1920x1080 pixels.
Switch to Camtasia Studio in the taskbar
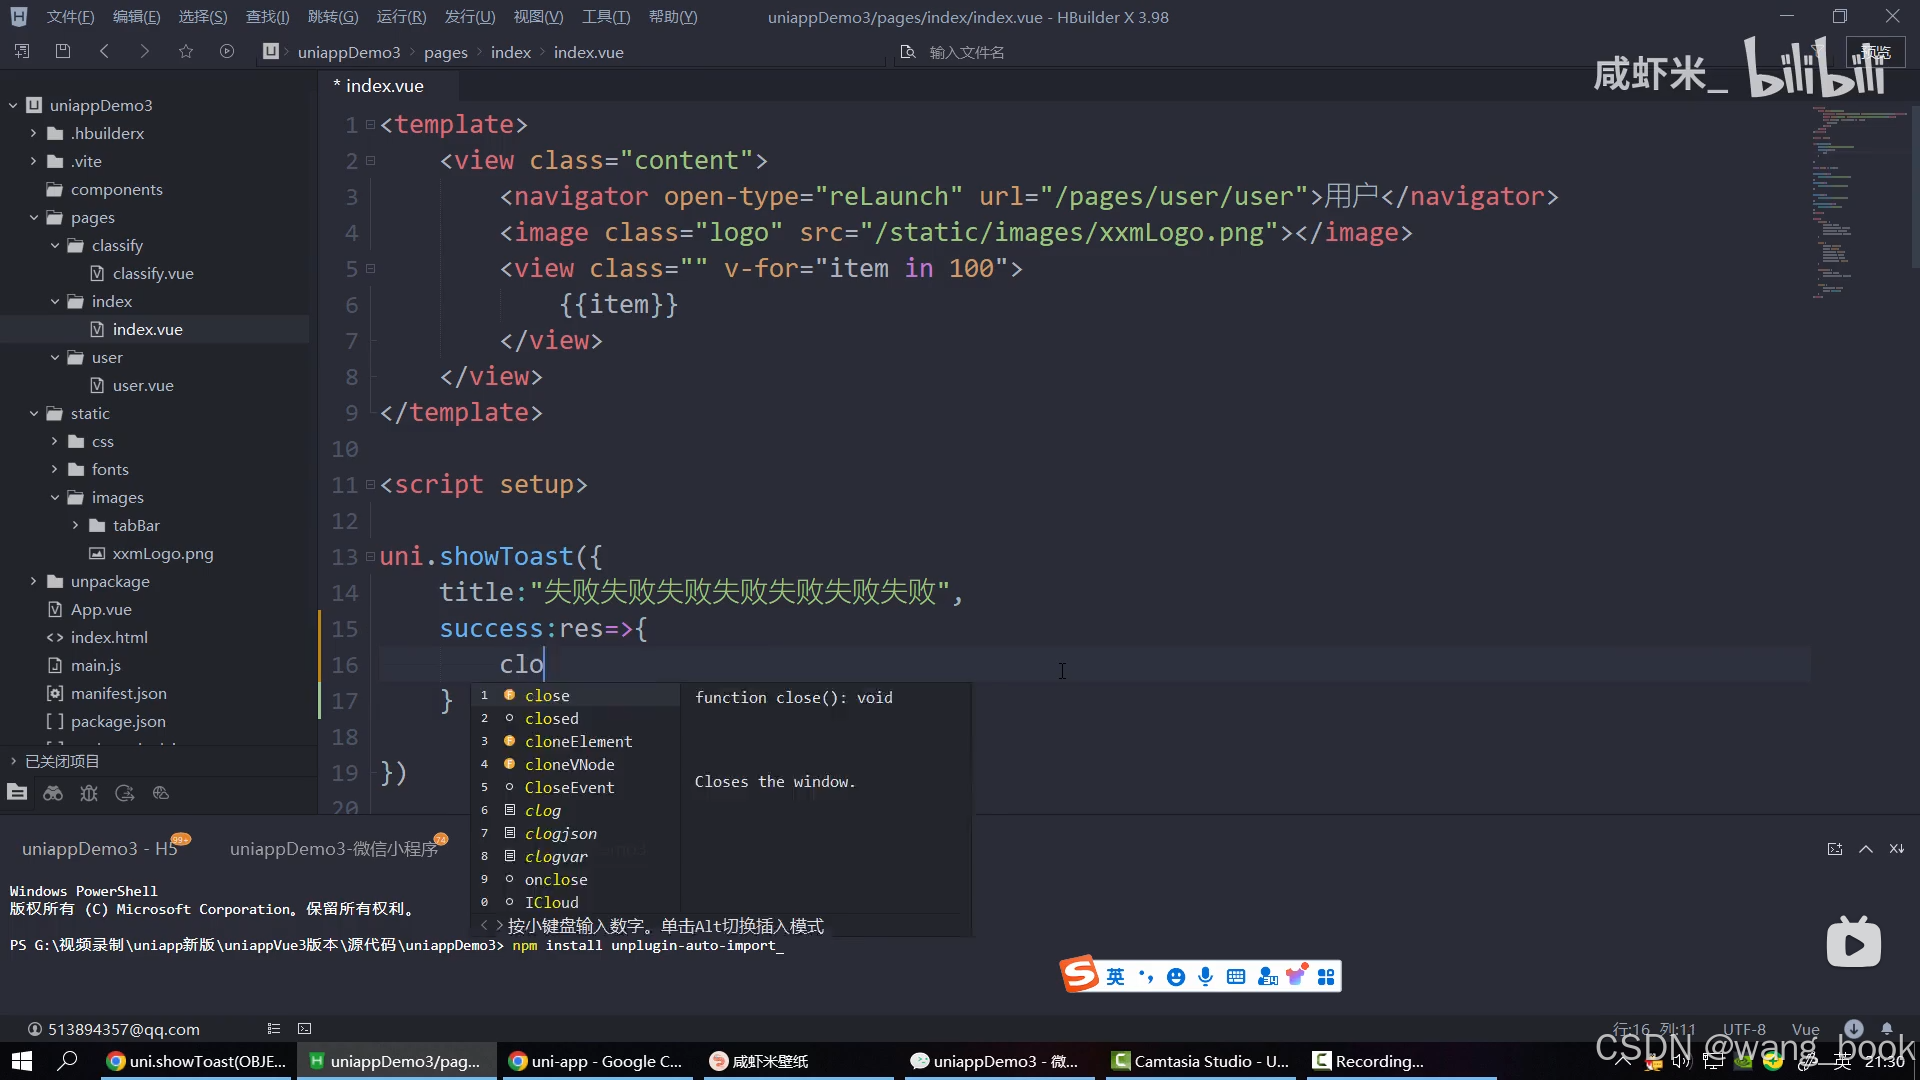click(x=1202, y=1061)
